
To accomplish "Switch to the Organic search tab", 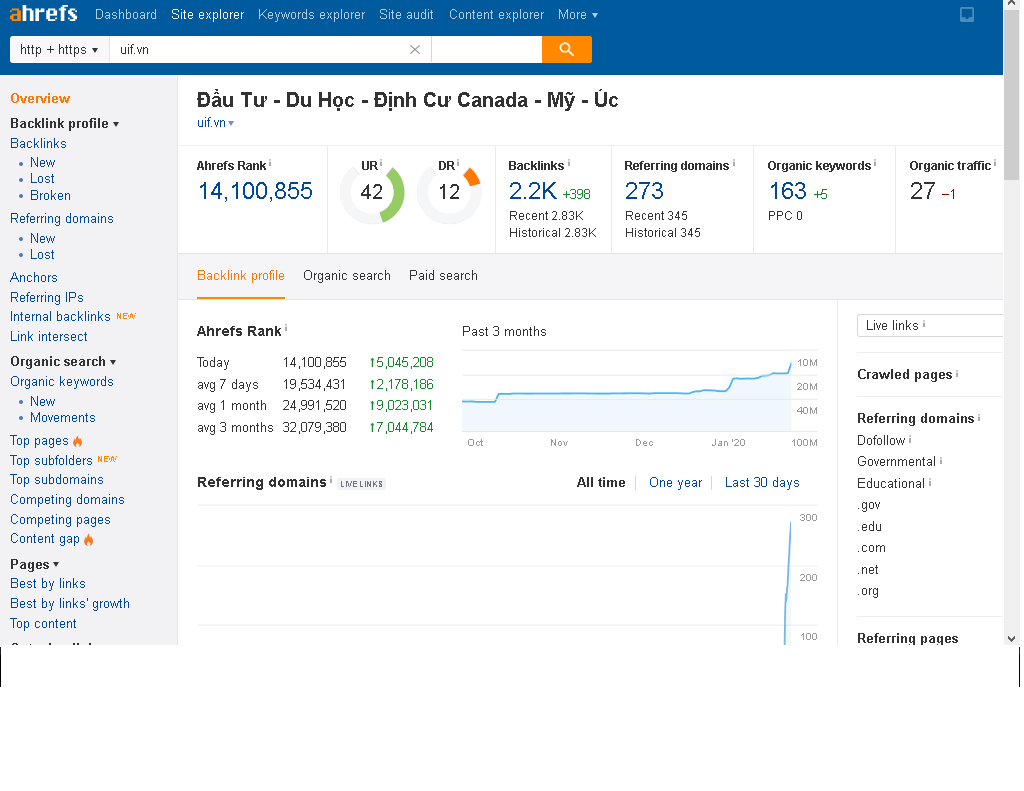I will (x=346, y=275).
